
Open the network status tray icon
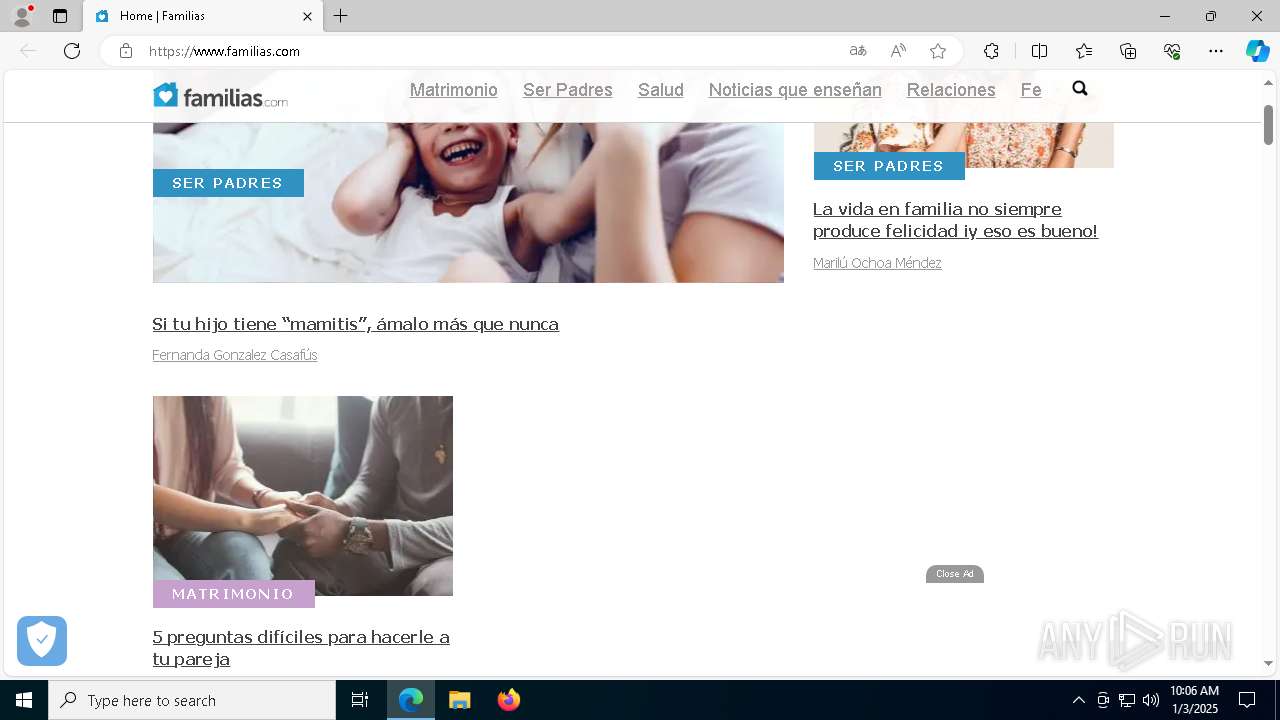(x=1127, y=700)
